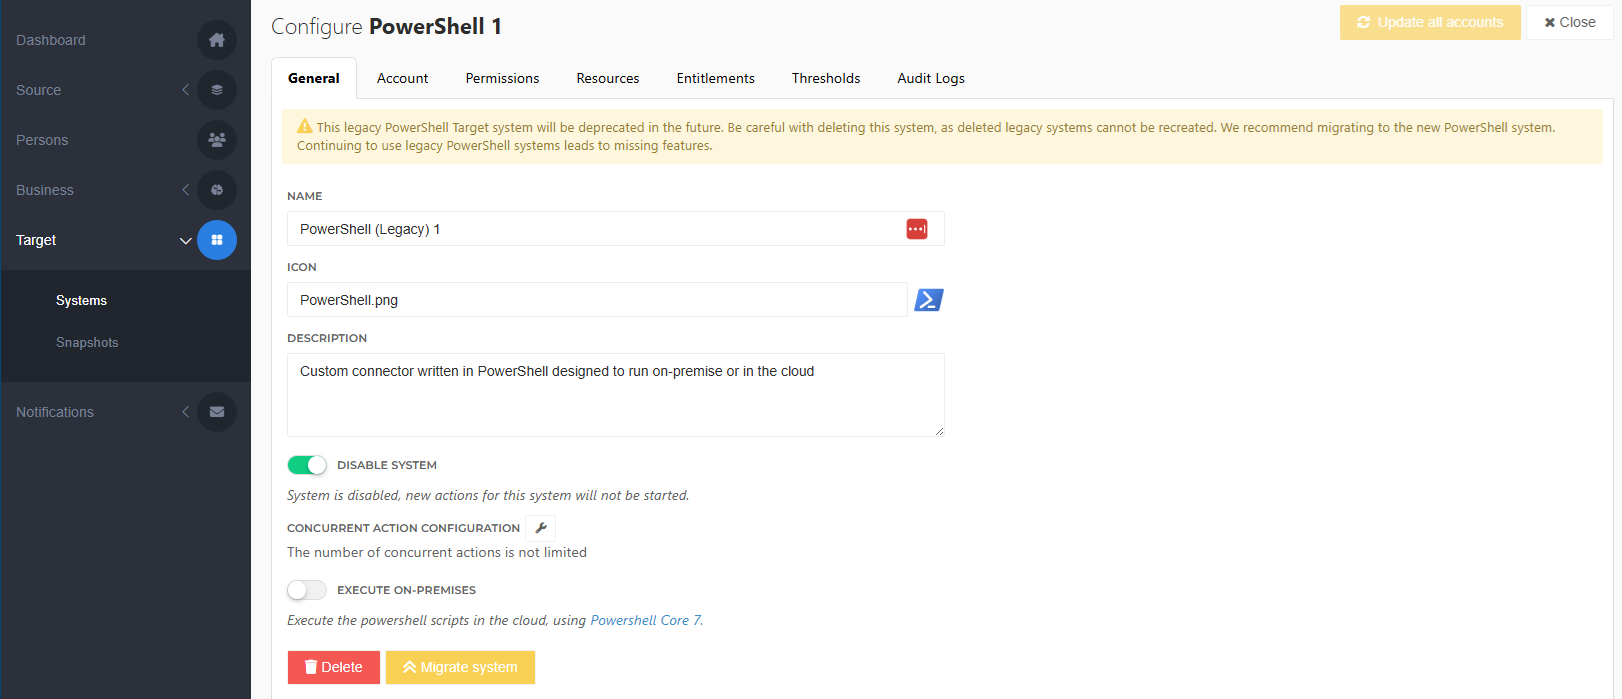
Task: Click the Persons group icon
Action: (217, 140)
